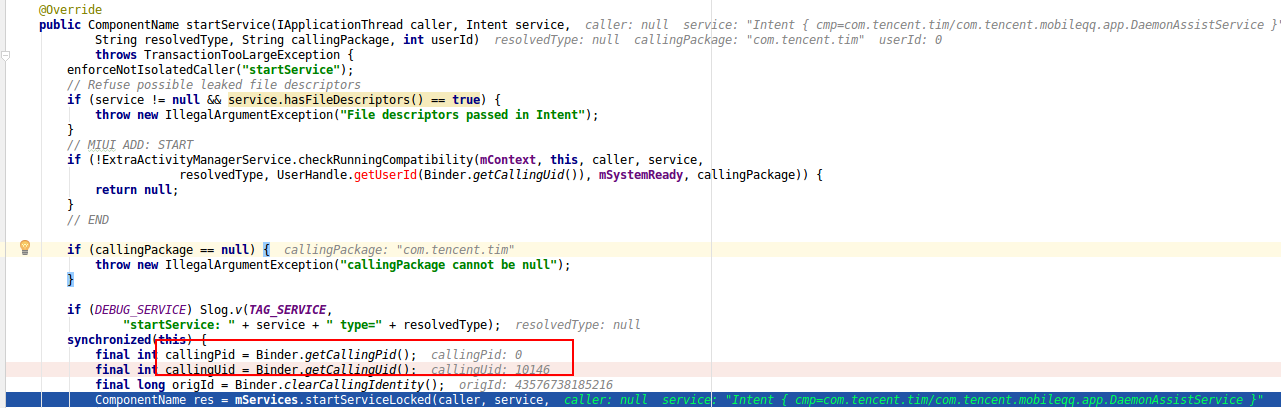Click TransactionTooLargeException in the throws clause
1281x408 pixels.
240,54
